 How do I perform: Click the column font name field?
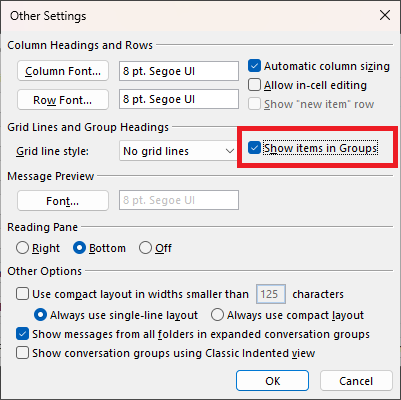[x=179, y=71]
